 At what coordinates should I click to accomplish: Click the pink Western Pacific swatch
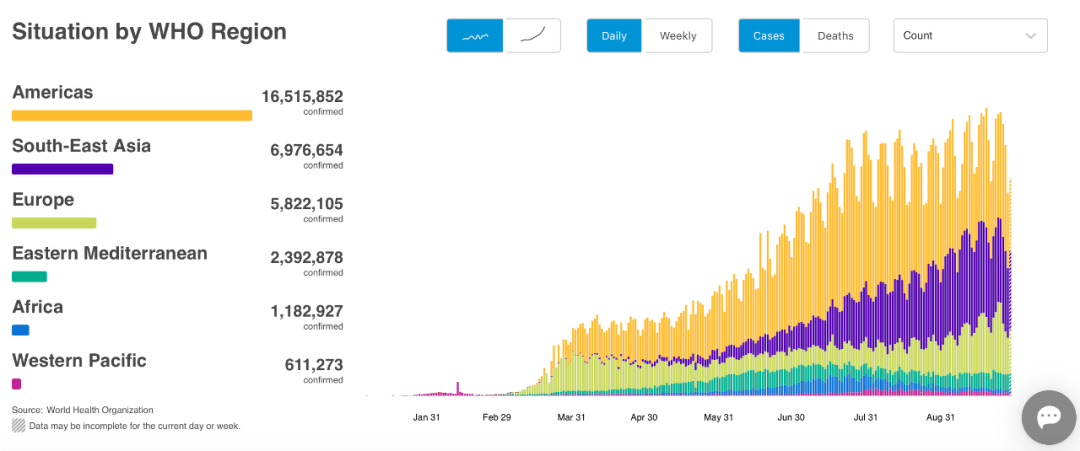(x=16, y=384)
